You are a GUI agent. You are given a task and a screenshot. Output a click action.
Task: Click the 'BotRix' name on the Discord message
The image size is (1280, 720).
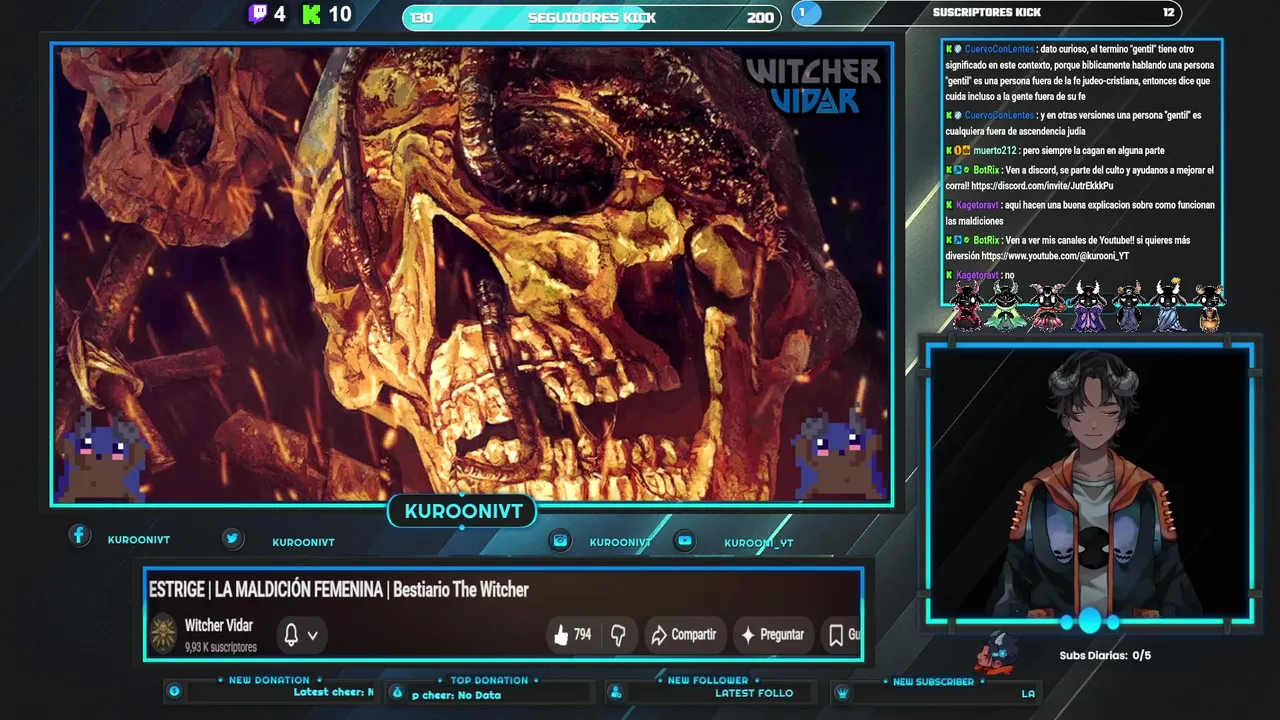986,170
